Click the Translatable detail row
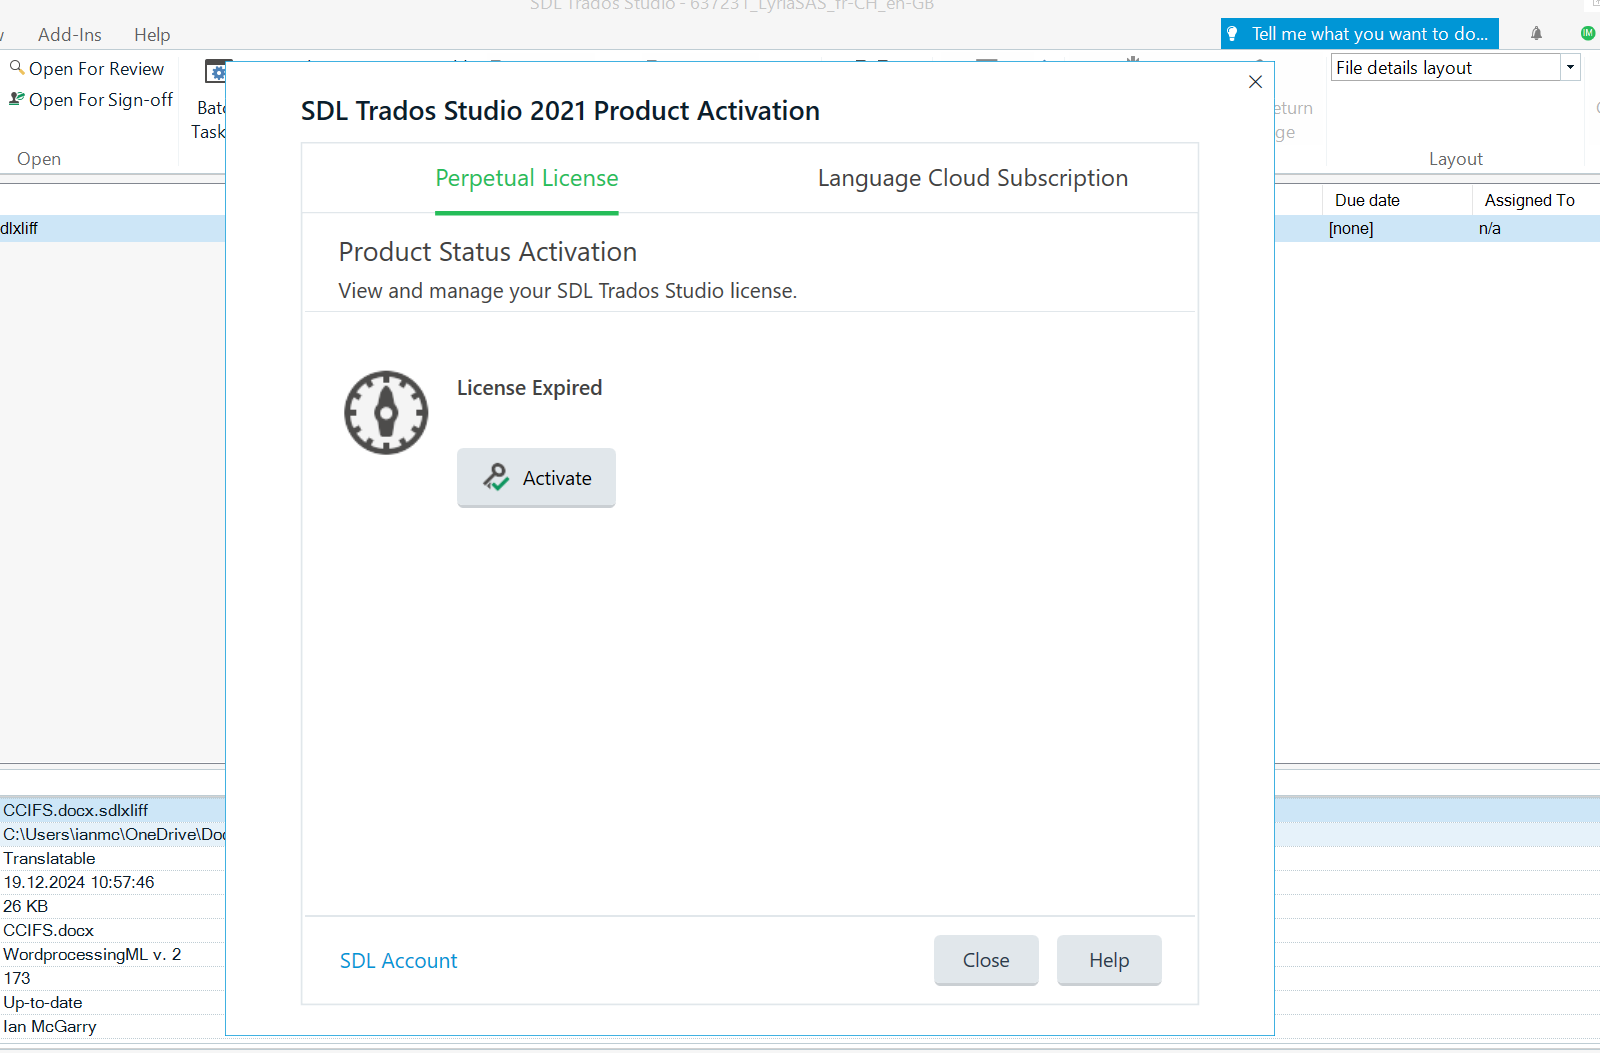The width and height of the screenshot is (1600, 1053). click(x=112, y=858)
